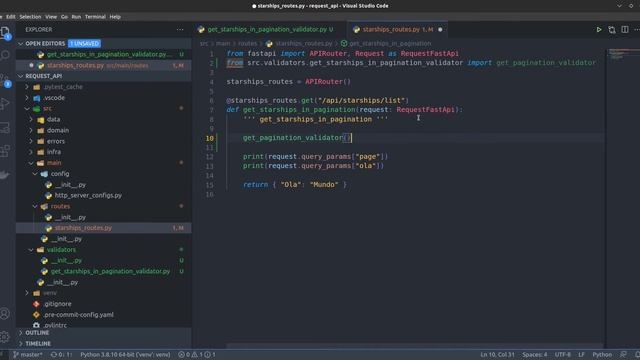Click get_starships_in_pagination breadcrumb symbol
Screen dimensions: 640x360
pos(390,43)
